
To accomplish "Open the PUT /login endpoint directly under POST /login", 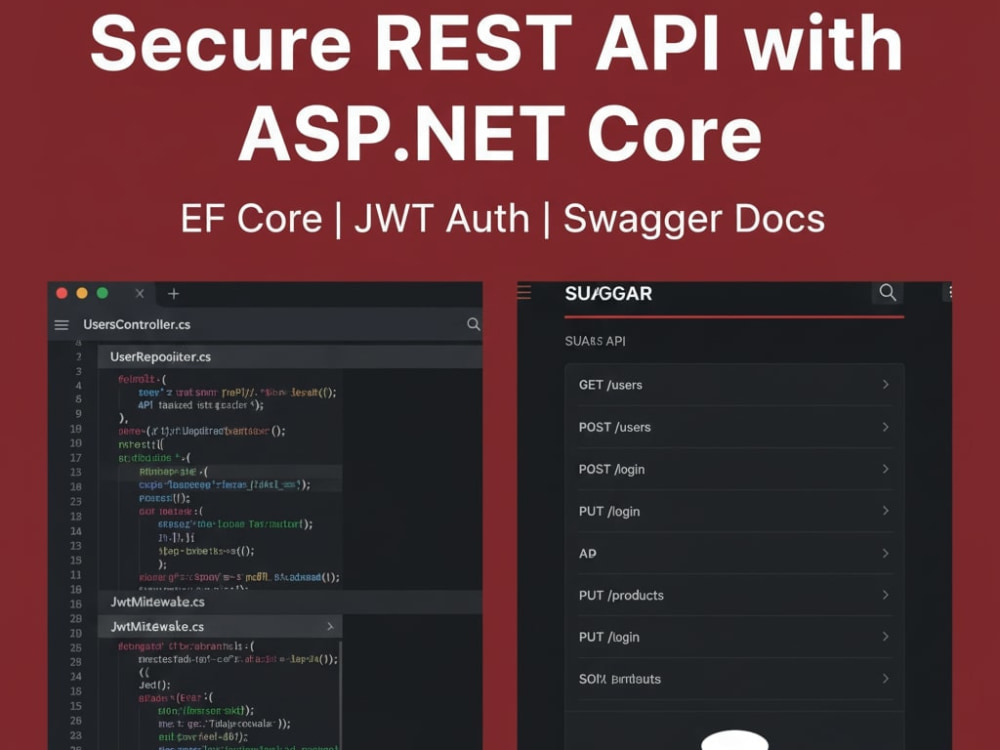I will tap(735, 511).
